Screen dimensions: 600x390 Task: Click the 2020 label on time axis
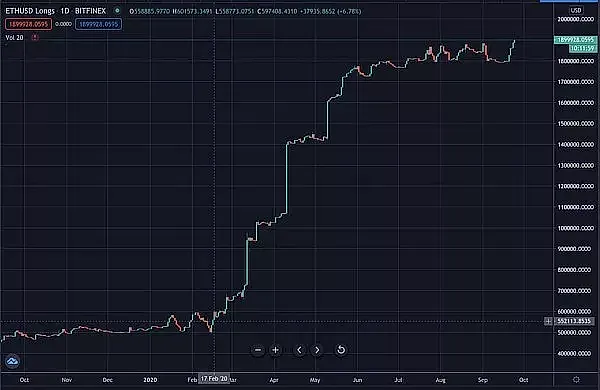[x=150, y=380]
